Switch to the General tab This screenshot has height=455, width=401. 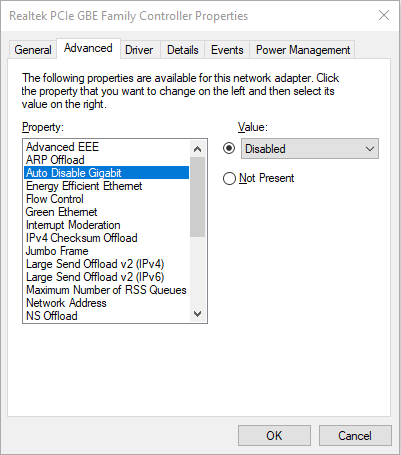(x=33, y=50)
